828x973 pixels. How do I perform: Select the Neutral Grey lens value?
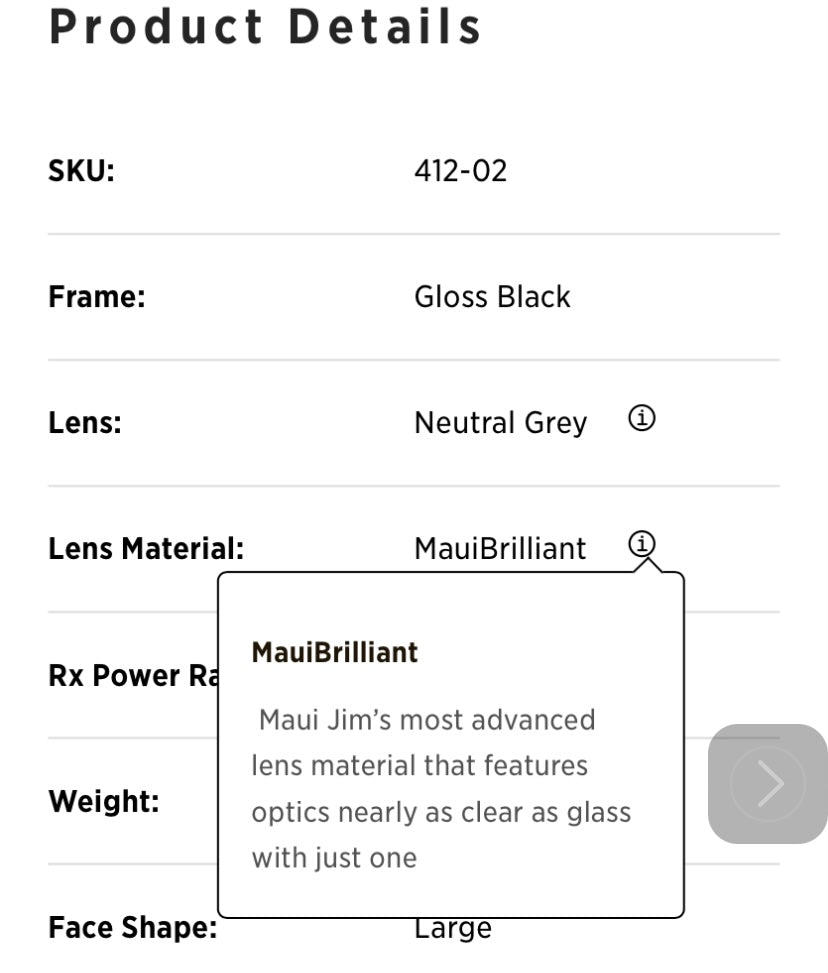pyautogui.click(x=500, y=423)
